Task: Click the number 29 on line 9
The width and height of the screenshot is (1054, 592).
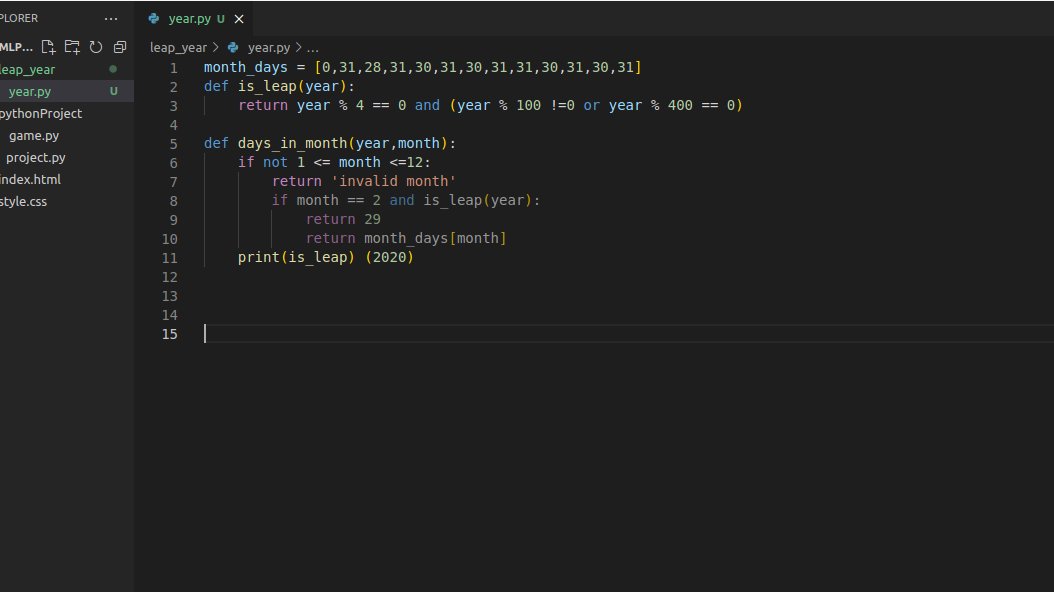Action: pos(372,219)
